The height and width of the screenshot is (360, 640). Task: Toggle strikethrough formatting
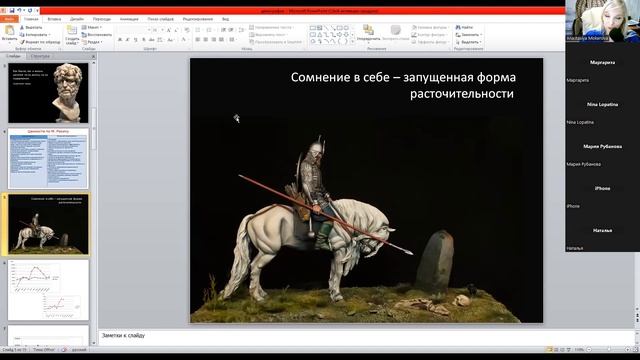151,40
